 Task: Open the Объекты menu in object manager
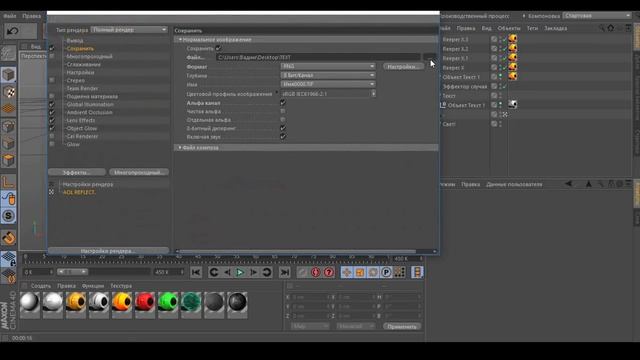[x=509, y=28]
